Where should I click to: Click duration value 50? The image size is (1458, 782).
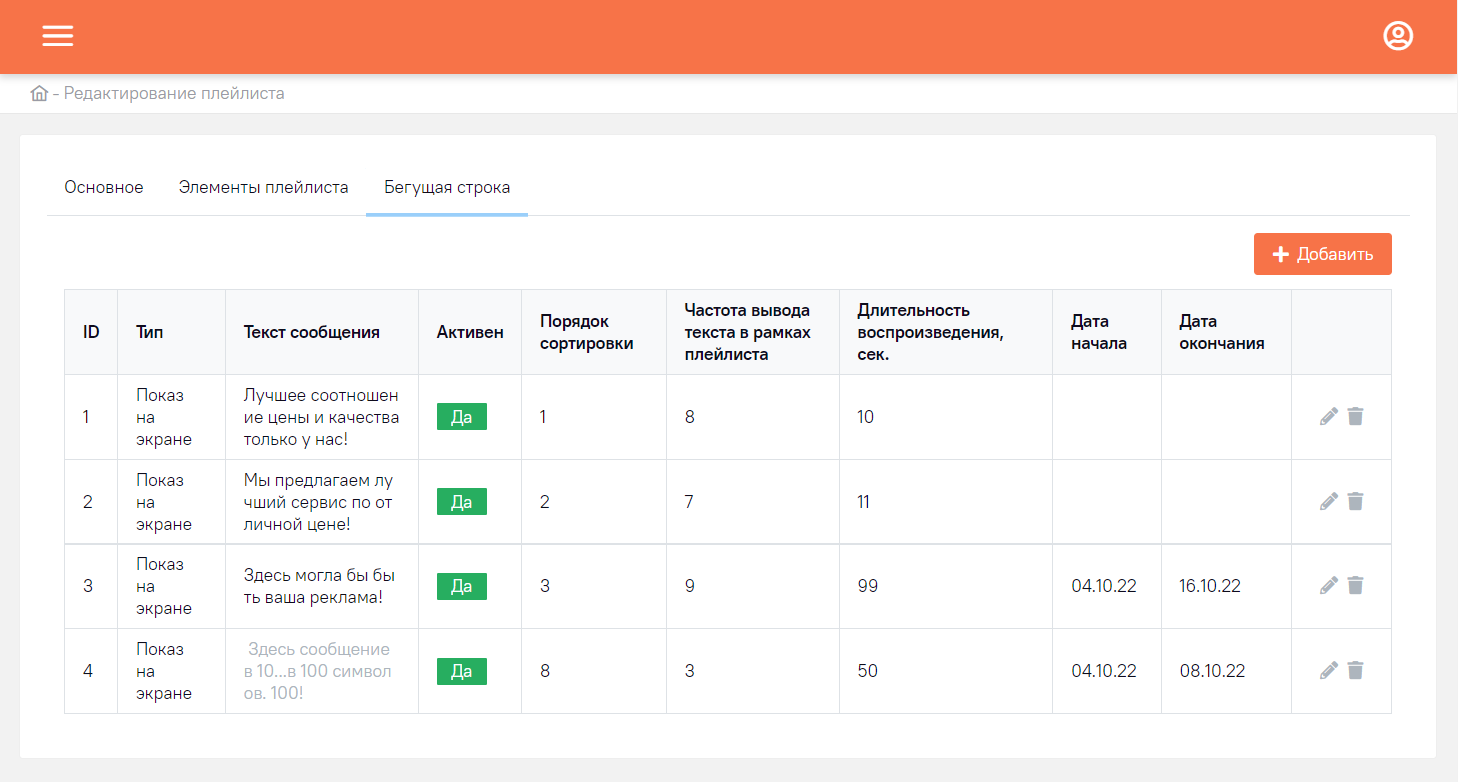coord(868,671)
